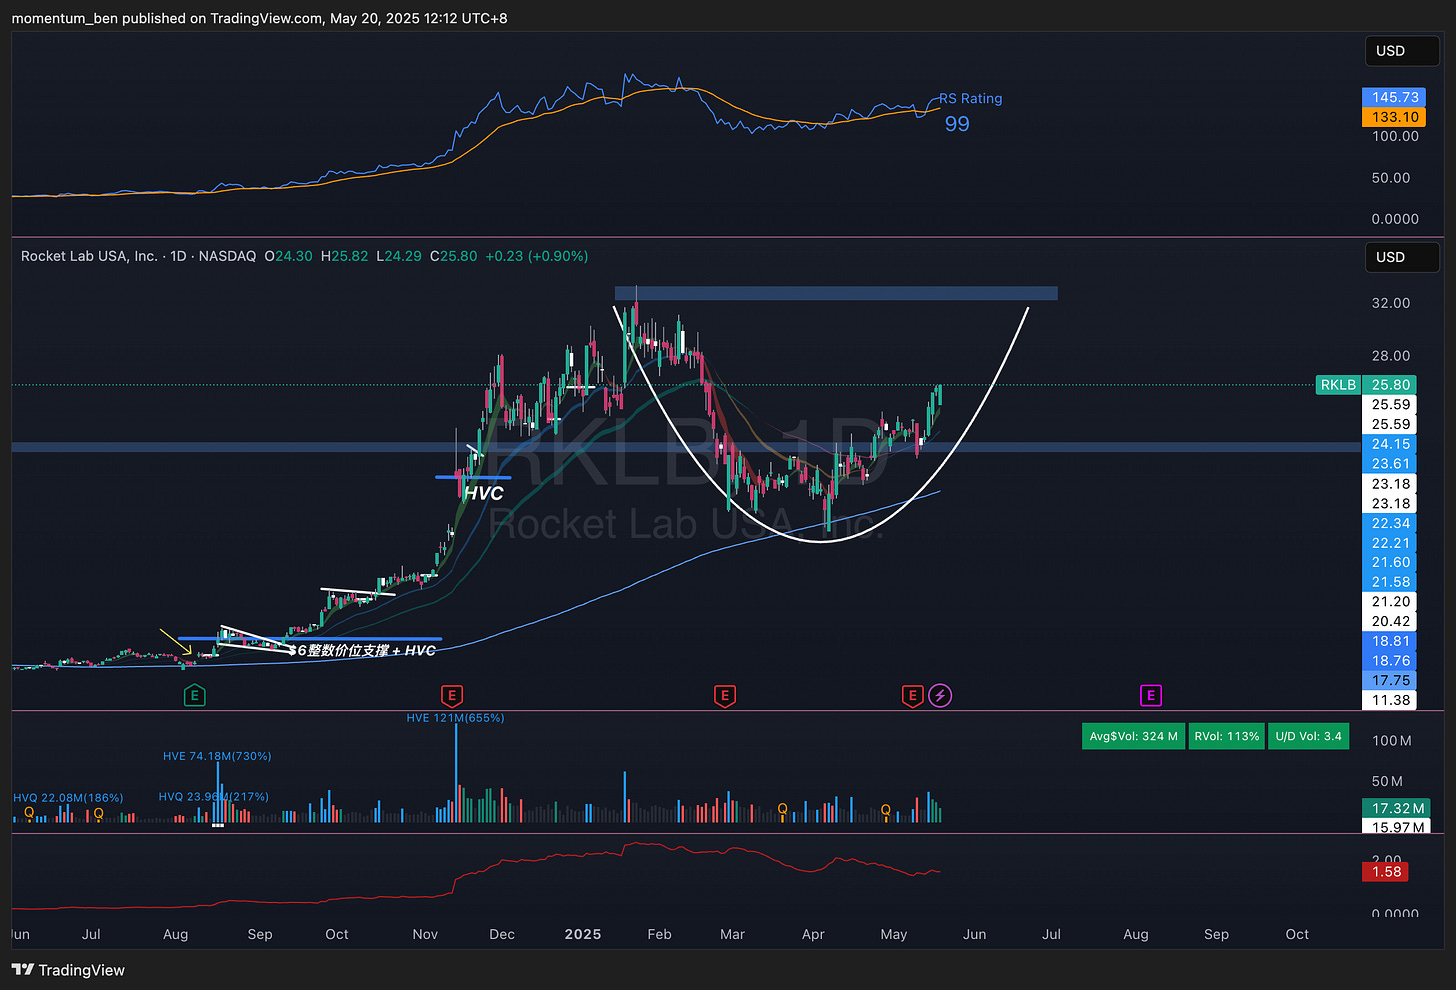Open the red E earnings marker in early May
1456x990 pixels.
[912, 696]
